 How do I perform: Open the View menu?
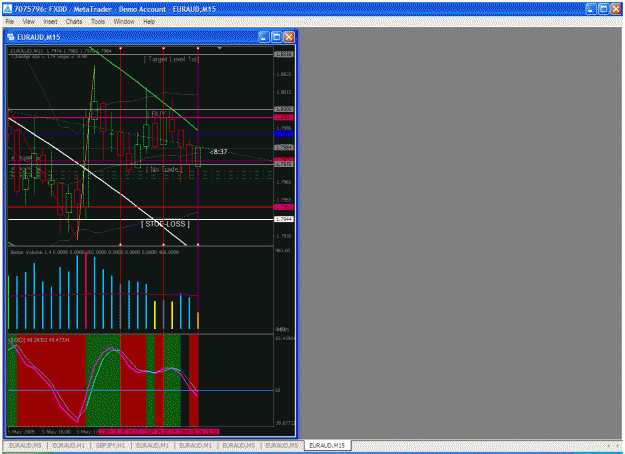(28, 22)
